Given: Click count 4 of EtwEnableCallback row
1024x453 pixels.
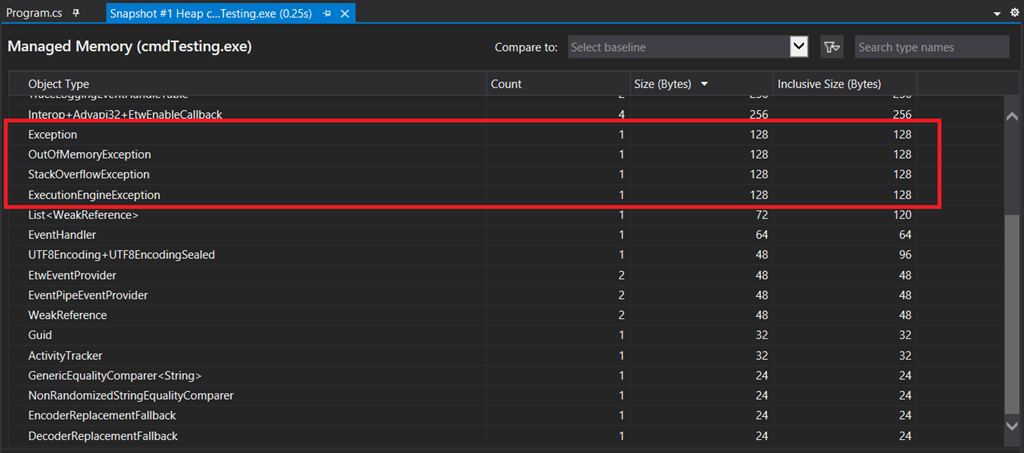Looking at the screenshot, I should coord(622,114).
